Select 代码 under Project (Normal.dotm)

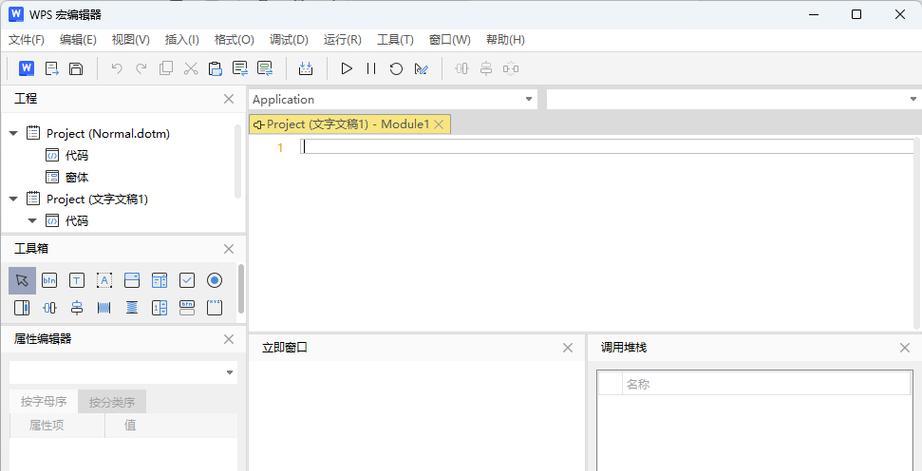coord(77,156)
